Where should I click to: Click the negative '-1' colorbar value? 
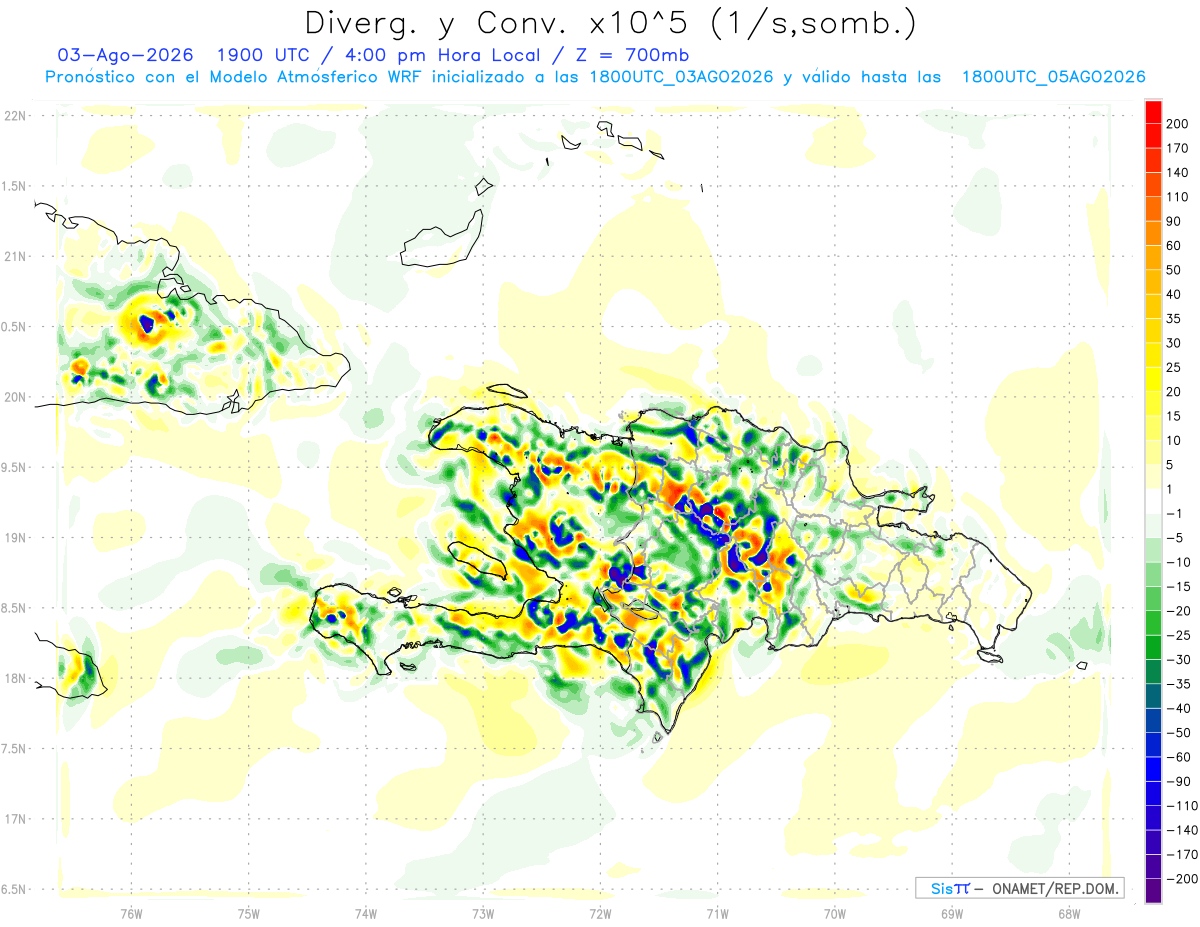(x=1175, y=513)
